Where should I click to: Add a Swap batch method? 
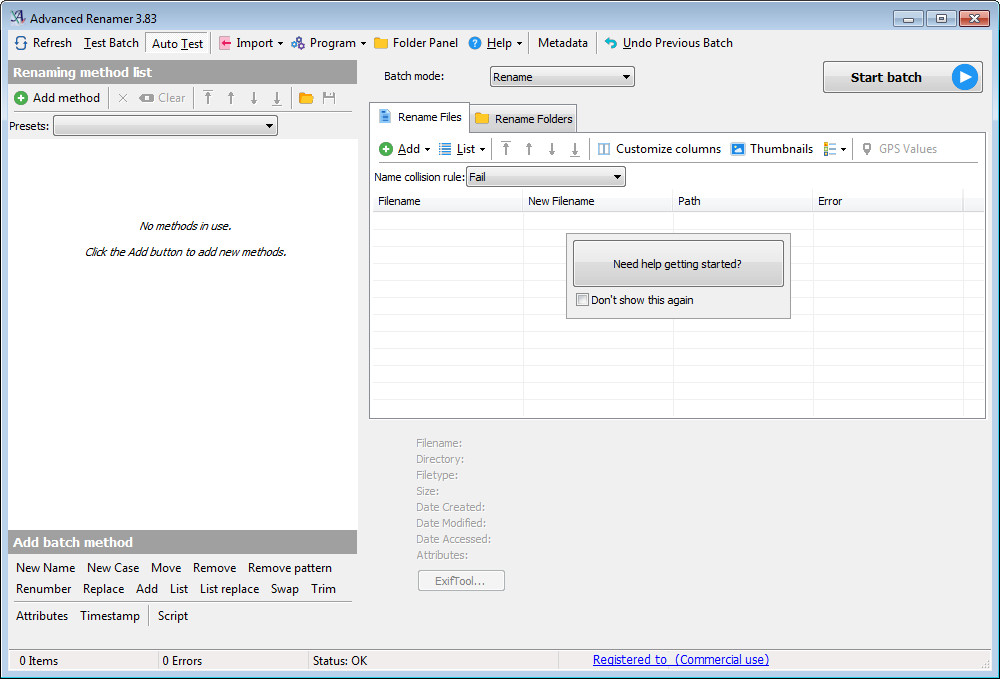coord(284,588)
